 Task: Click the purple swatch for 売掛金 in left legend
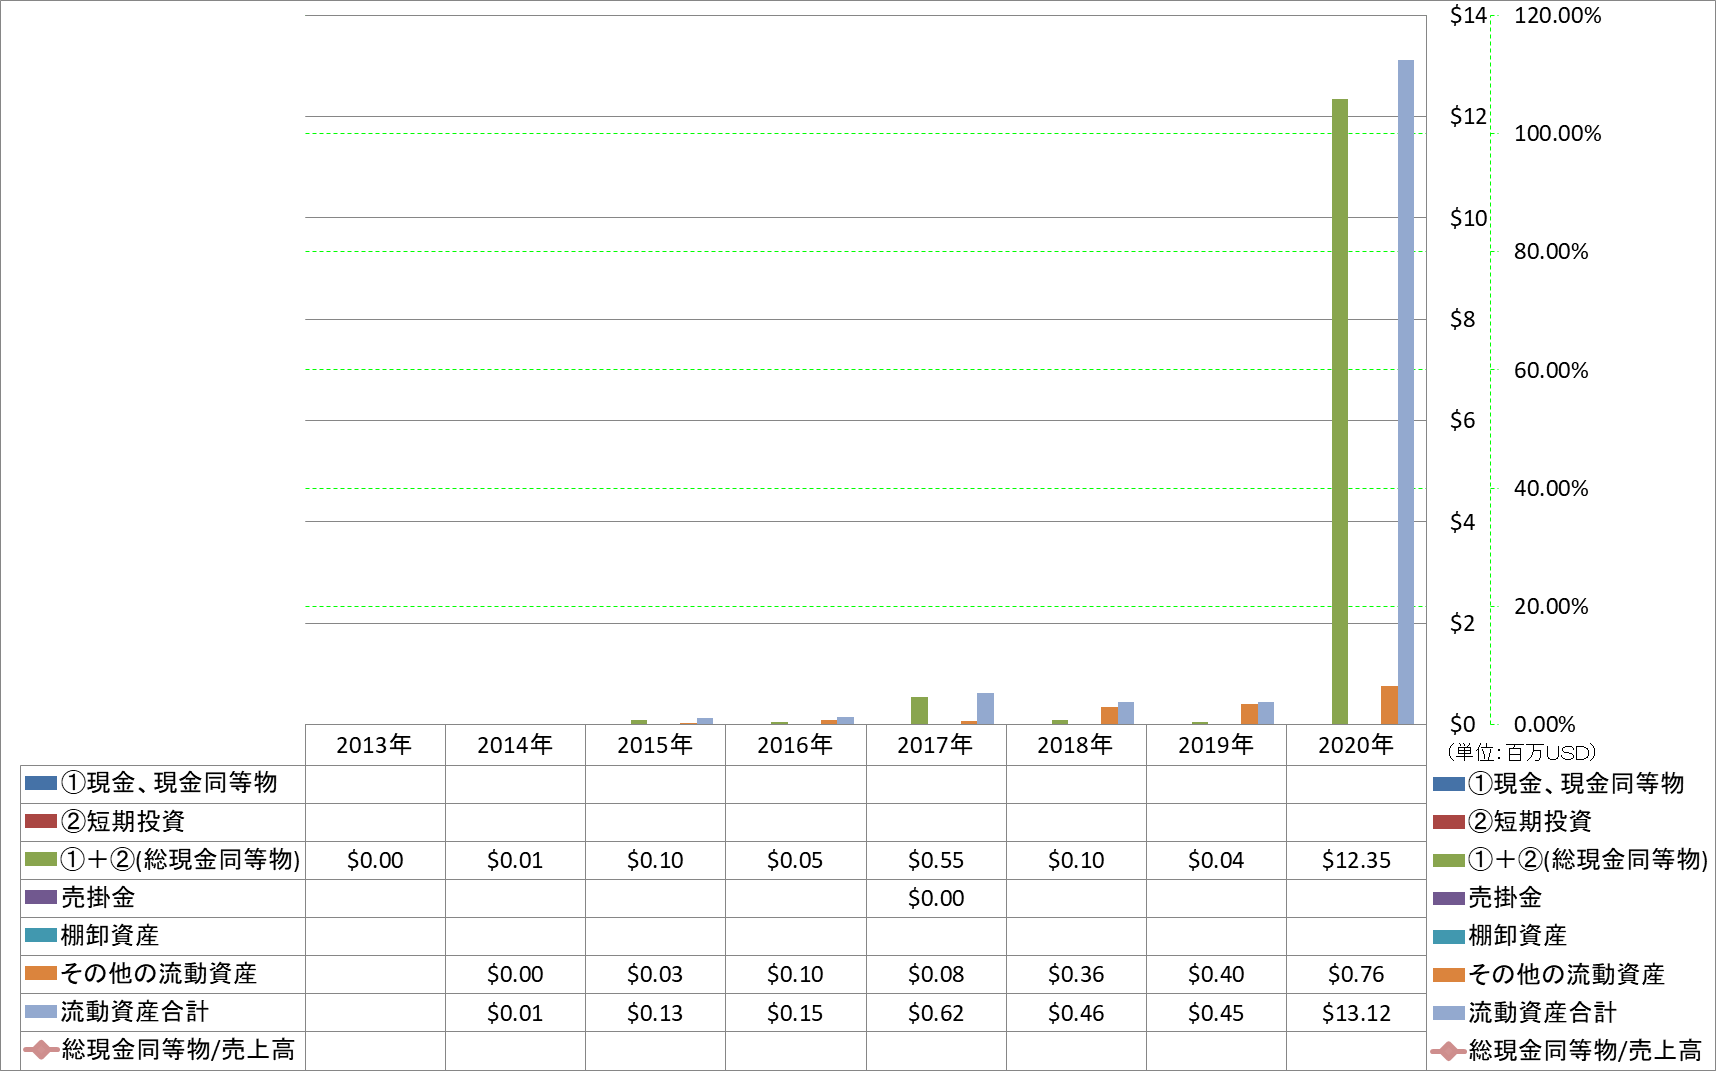(41, 897)
